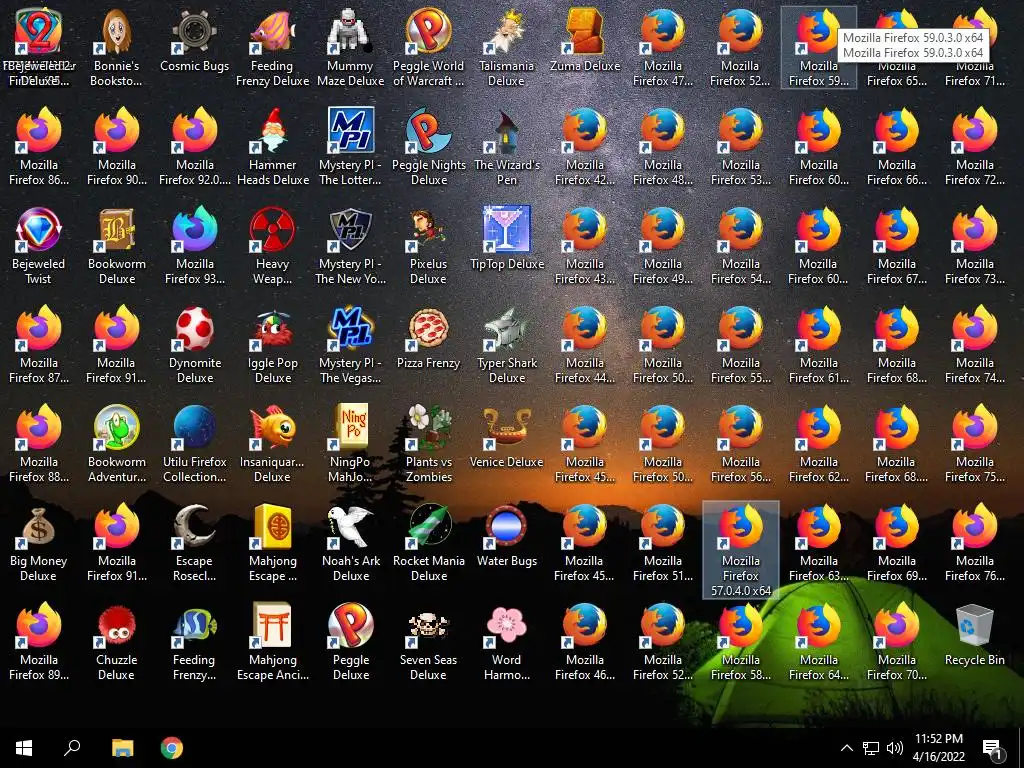1024x768 pixels.
Task: Click Mozilla Firefox 70 shortcut
Action: [x=897, y=642]
